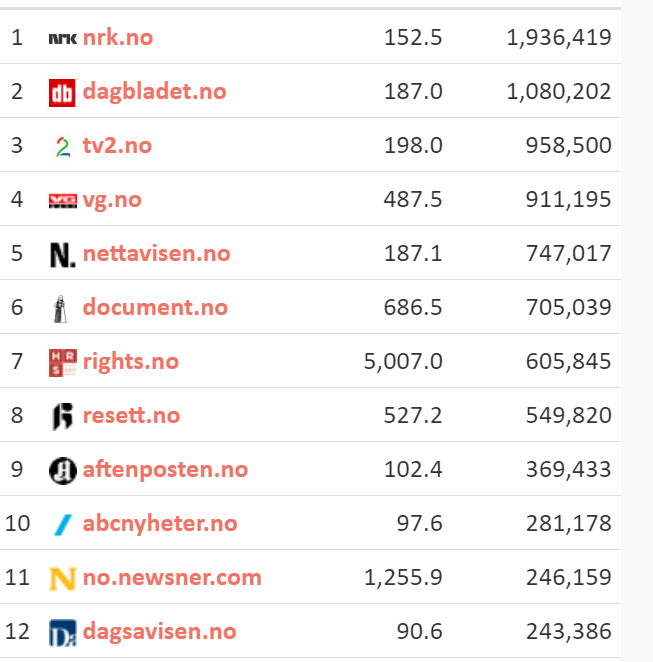Click the Dagsavisen blue logo icon

(62, 632)
